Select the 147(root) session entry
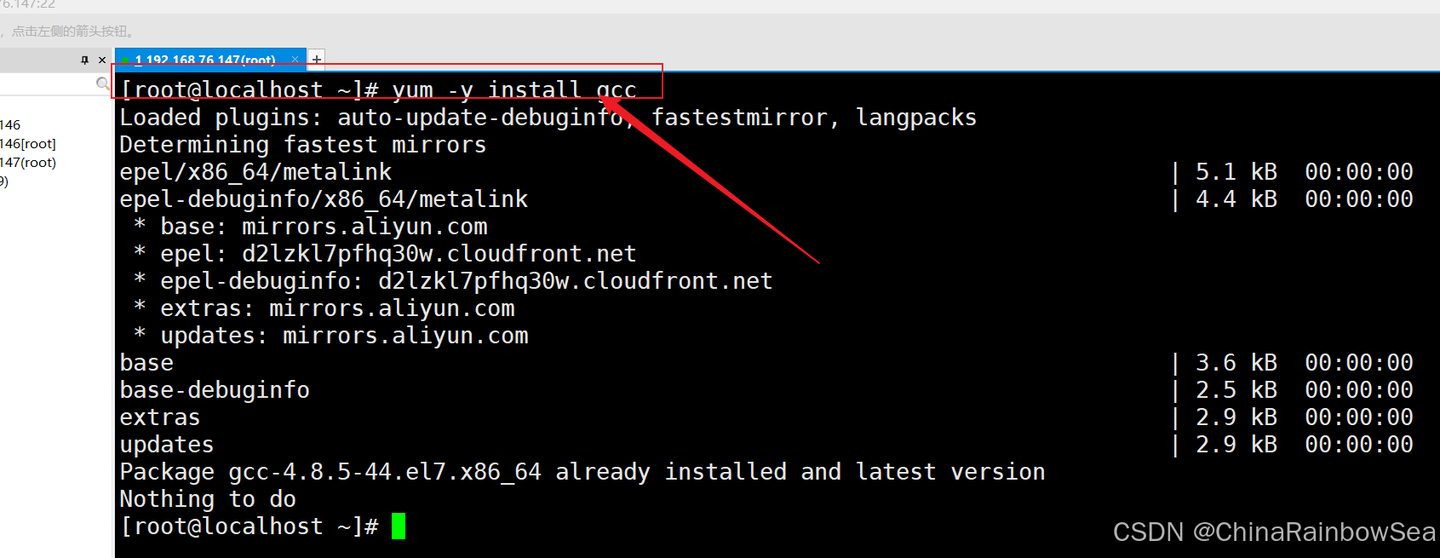This screenshot has width=1440, height=558. coord(27,162)
